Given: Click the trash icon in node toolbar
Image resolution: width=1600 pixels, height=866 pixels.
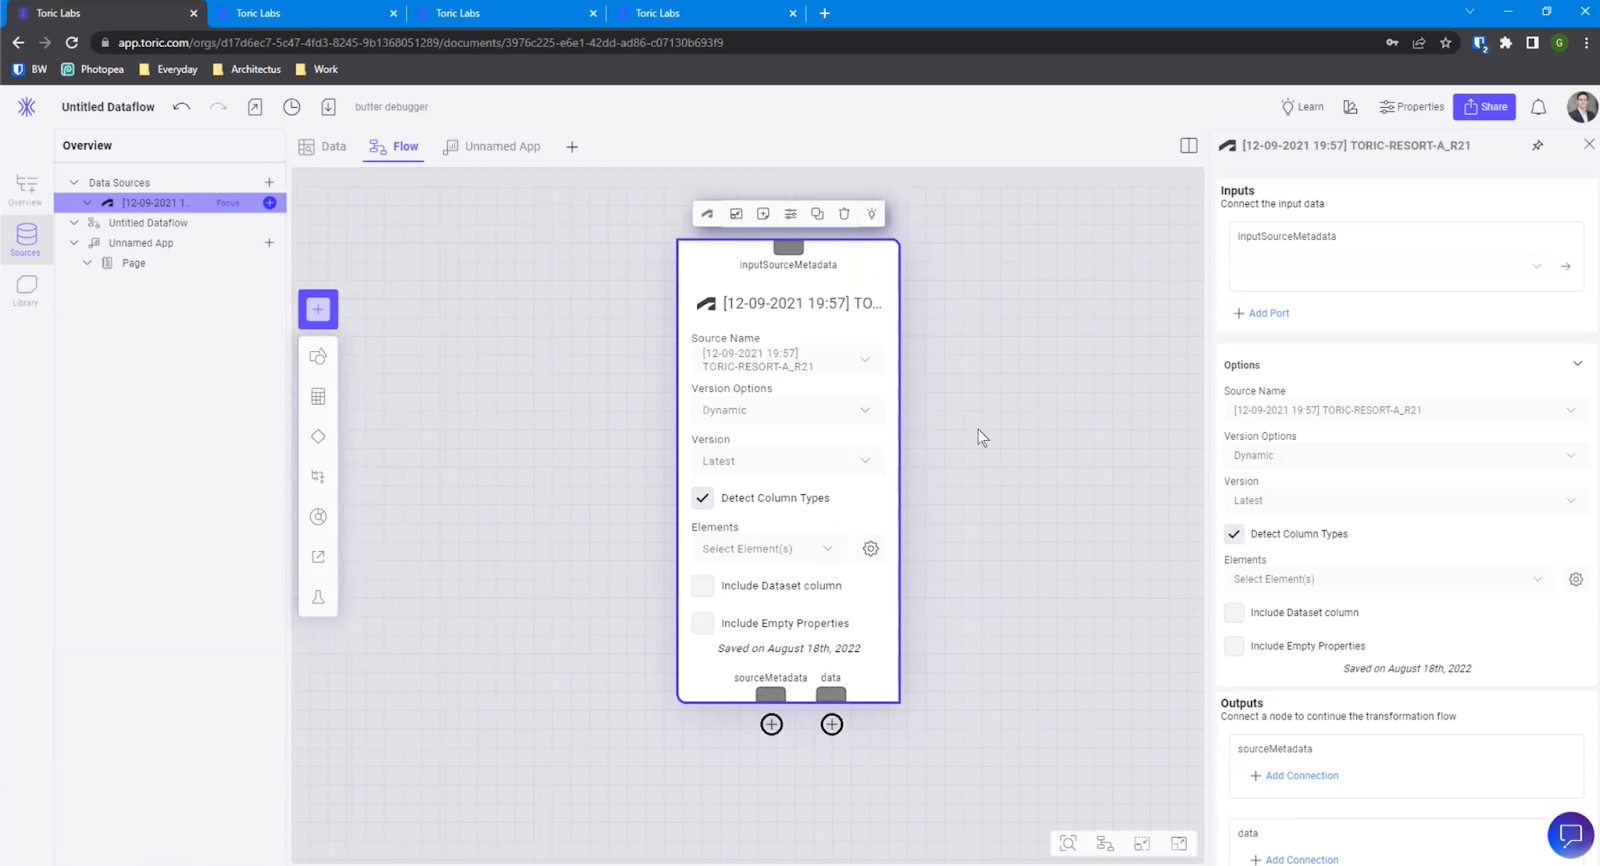Looking at the screenshot, I should pos(844,214).
